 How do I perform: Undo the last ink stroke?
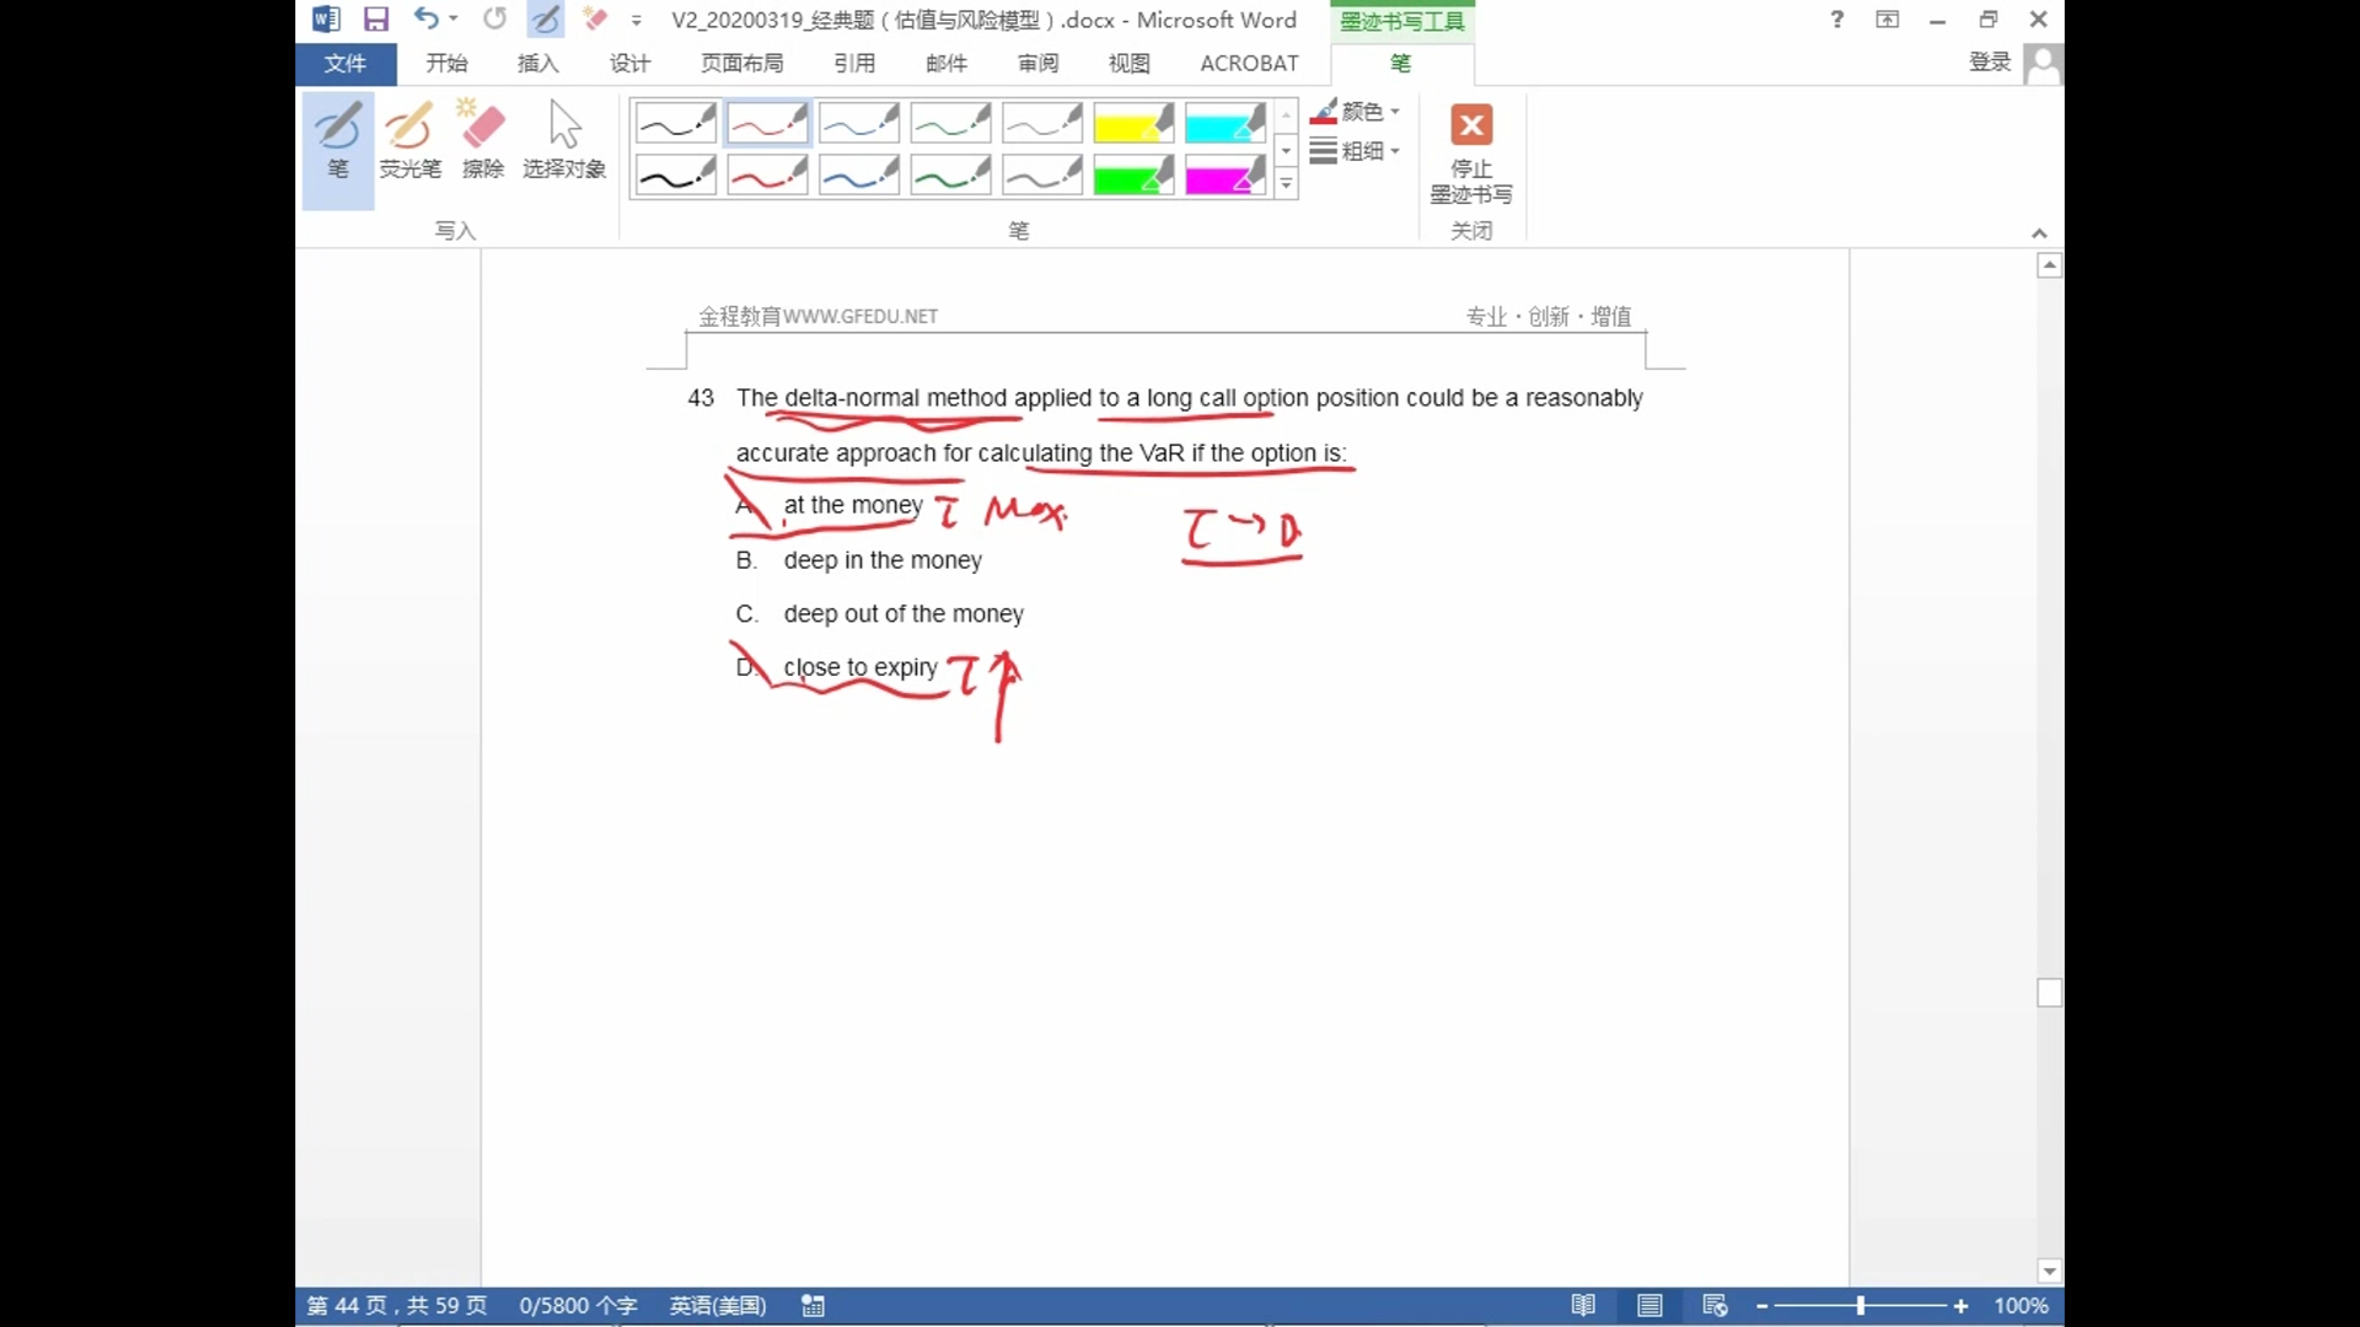[x=426, y=19]
